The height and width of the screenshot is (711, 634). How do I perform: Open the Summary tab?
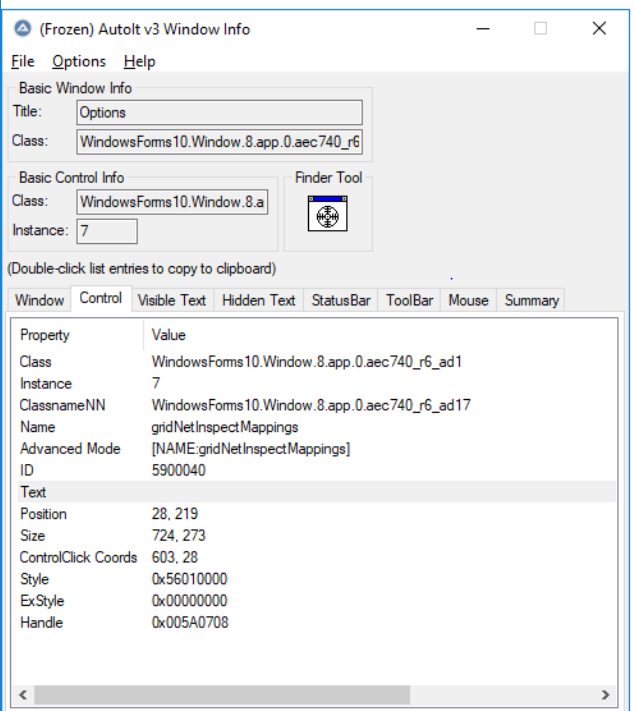point(532,300)
